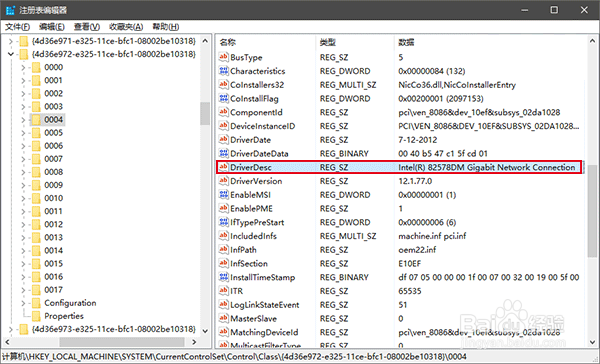Click the DriverDesc string icon

point(223,167)
